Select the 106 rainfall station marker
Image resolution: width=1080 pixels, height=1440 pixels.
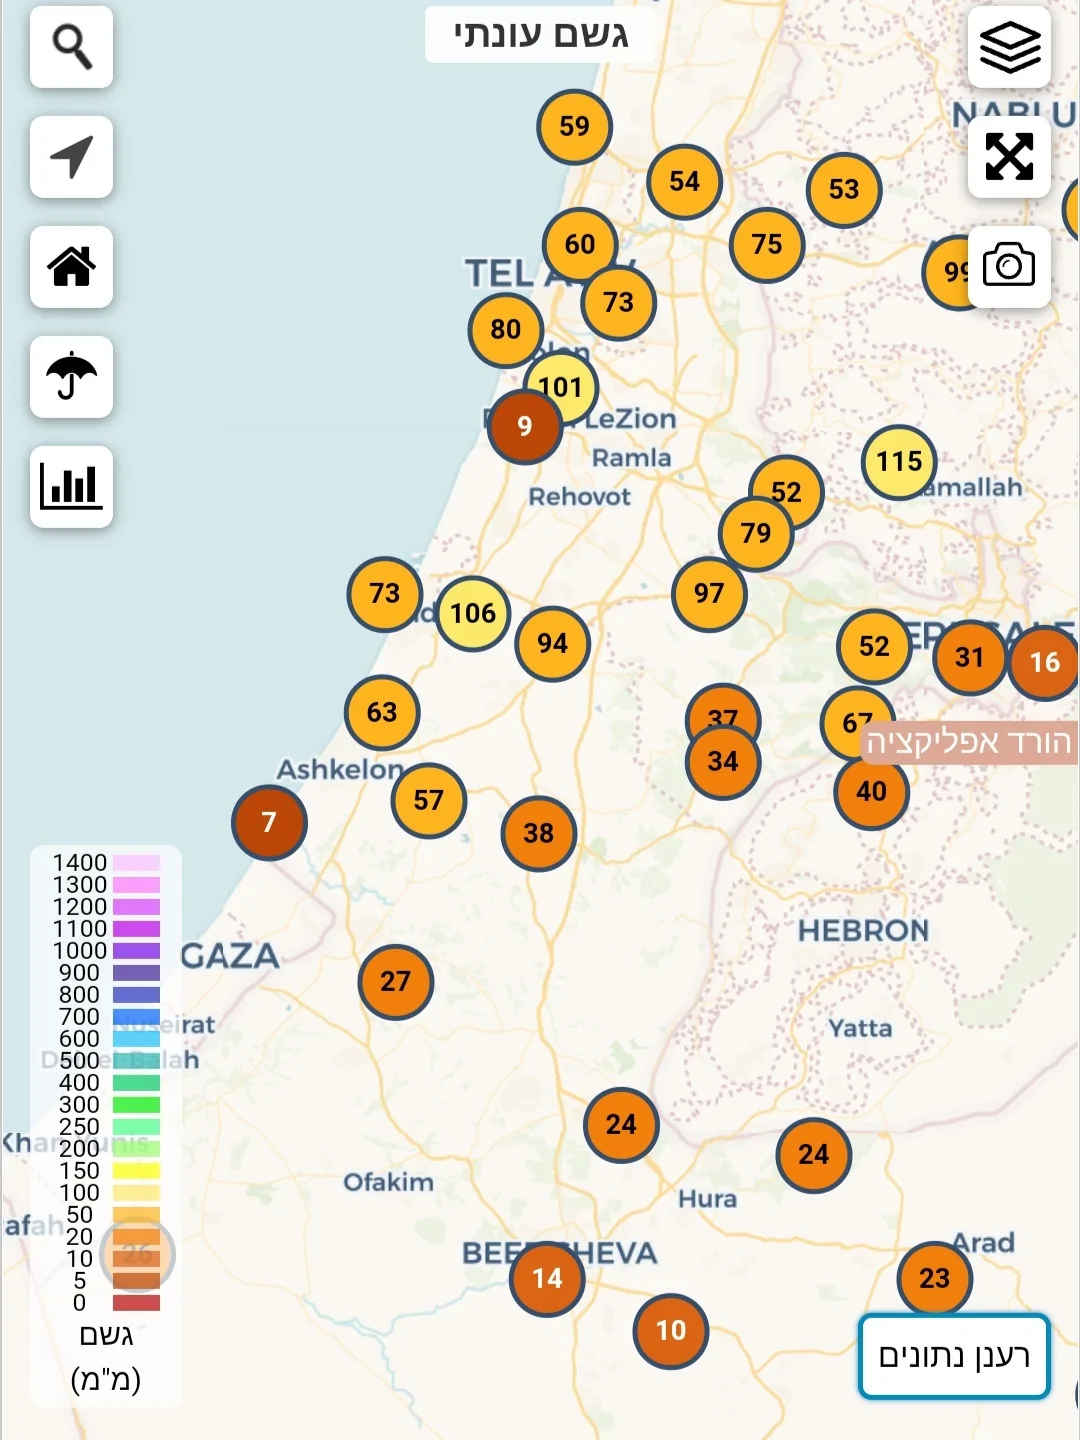473,613
